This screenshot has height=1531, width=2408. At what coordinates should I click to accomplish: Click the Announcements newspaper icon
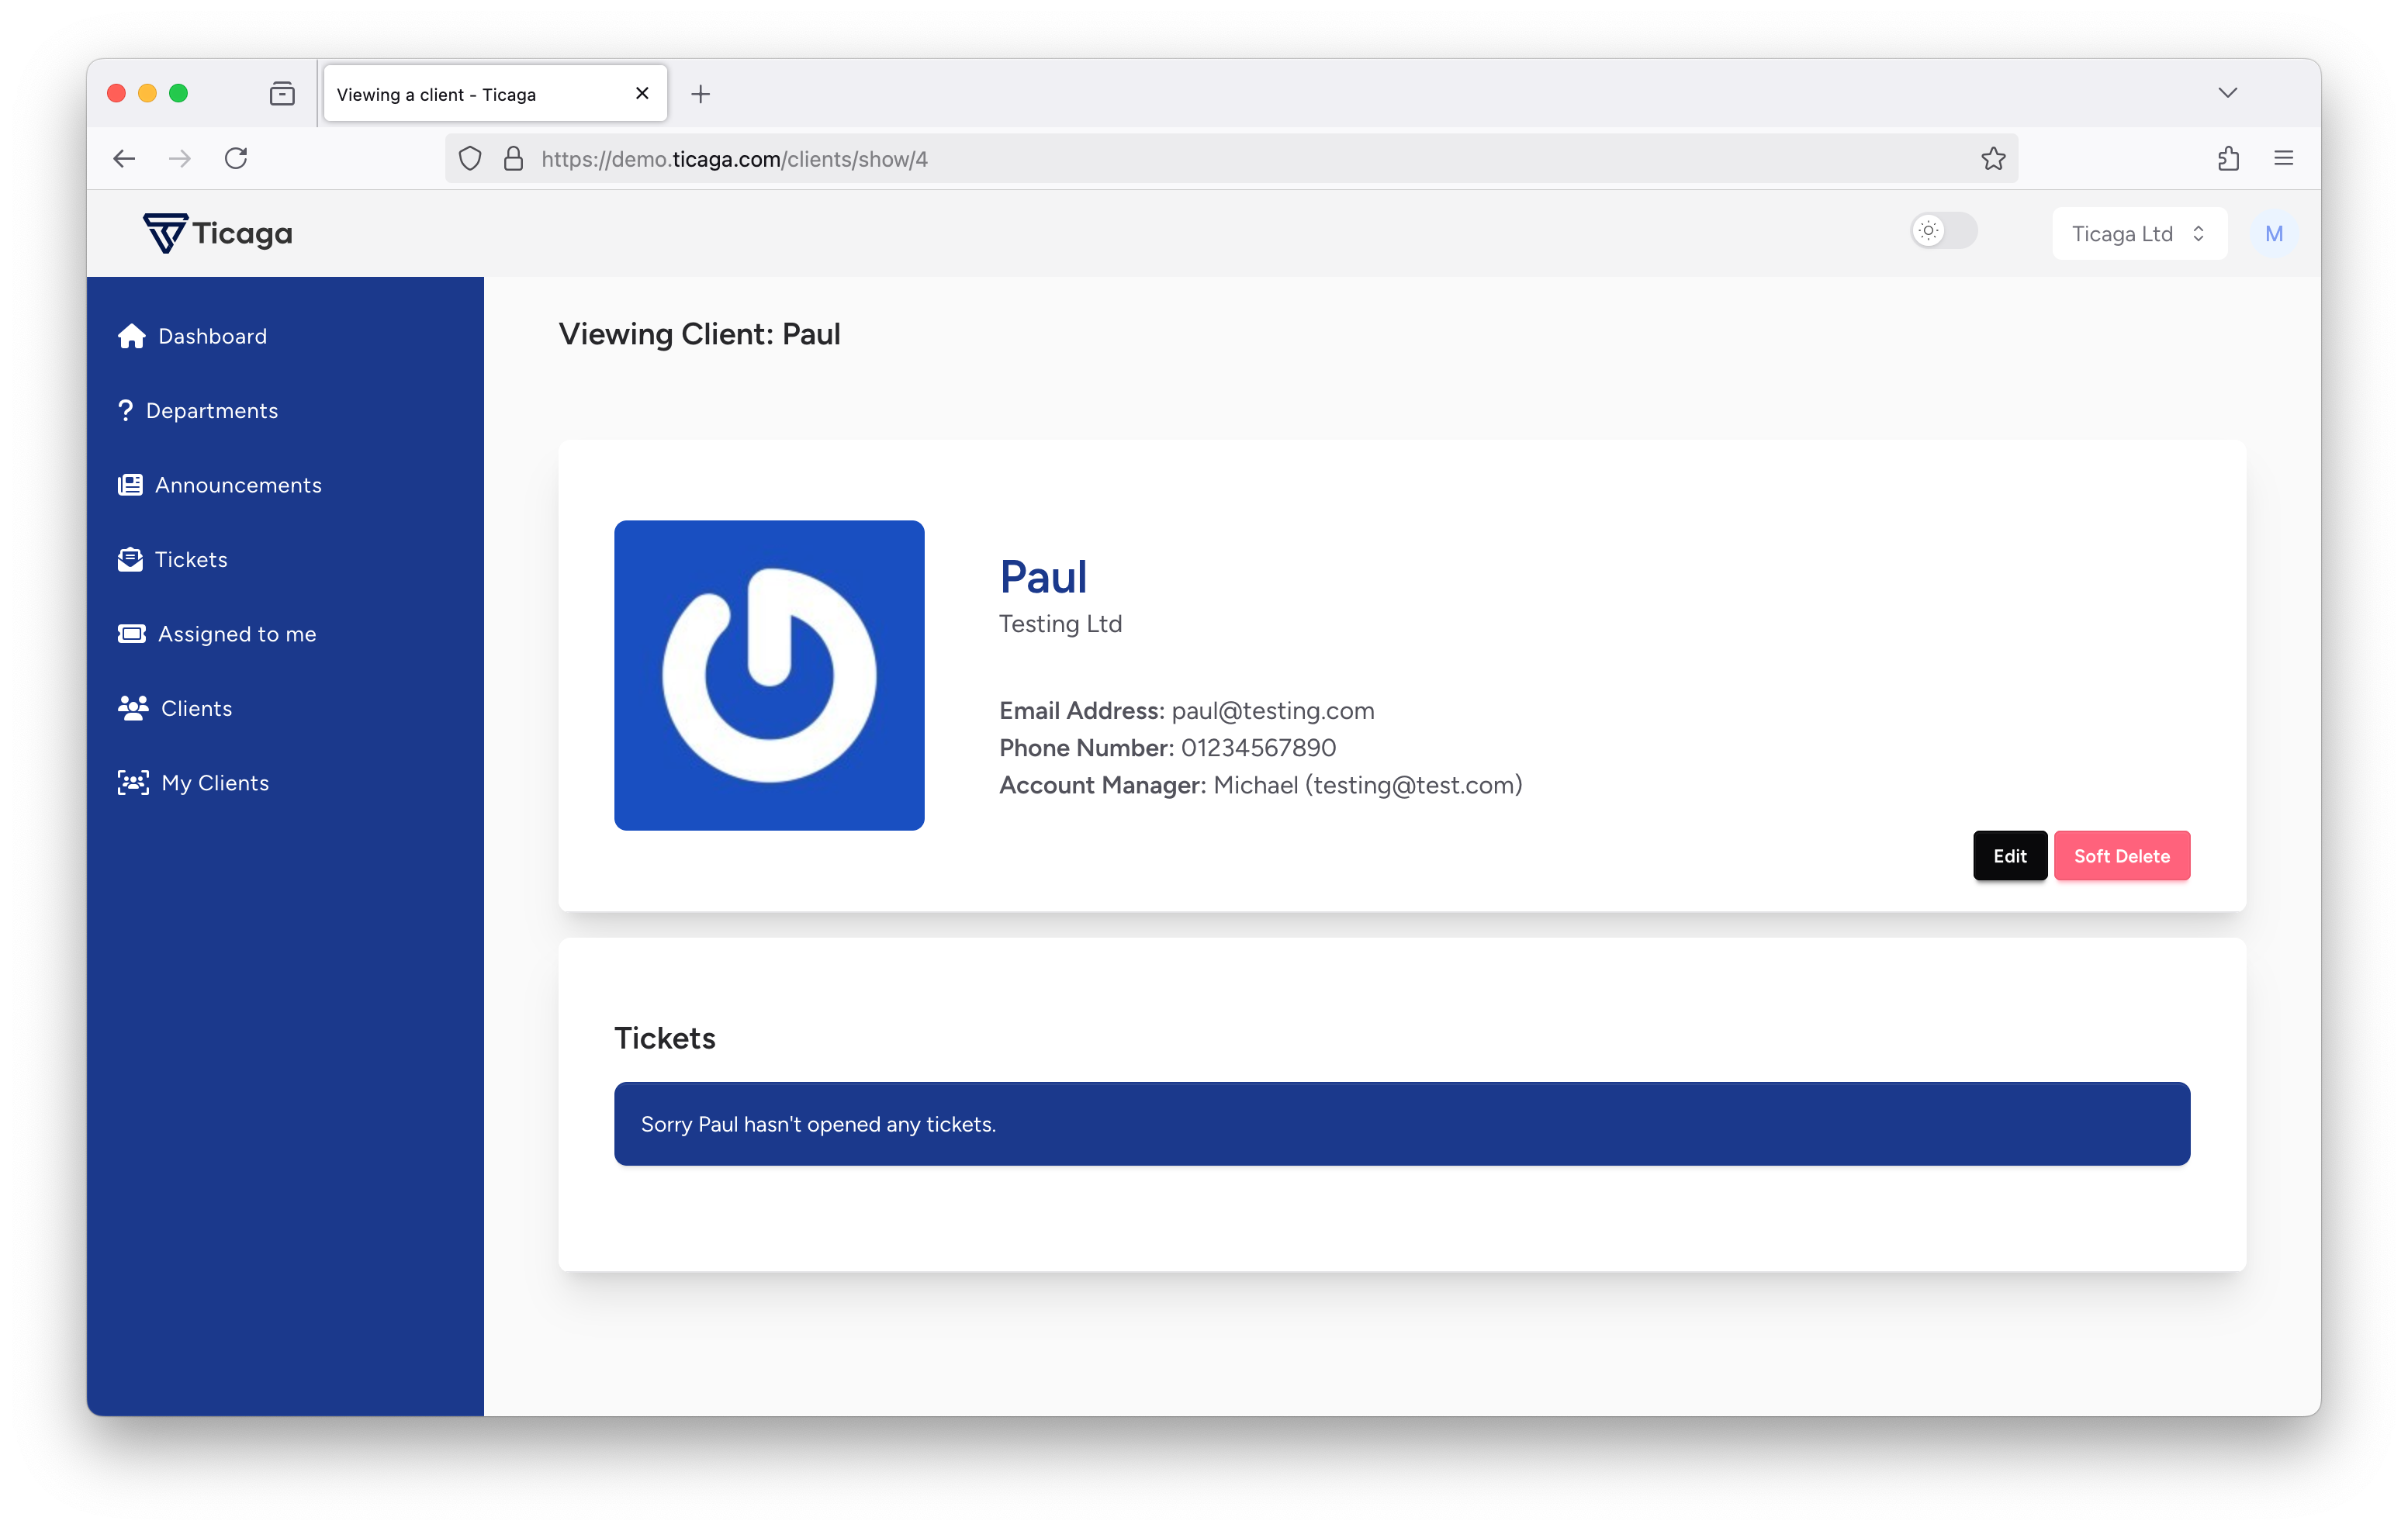coord(130,485)
